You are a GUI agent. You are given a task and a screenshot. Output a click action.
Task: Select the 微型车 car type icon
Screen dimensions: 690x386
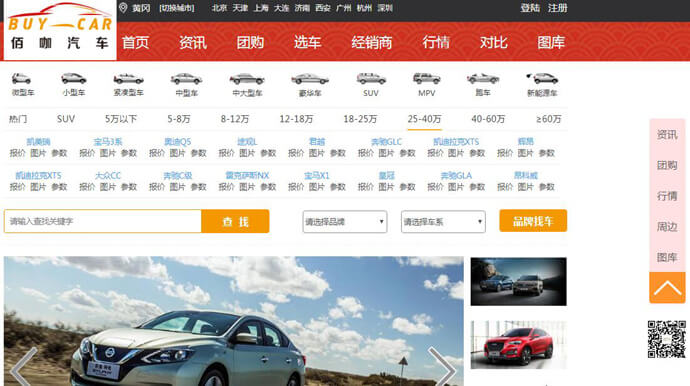[x=22, y=79]
